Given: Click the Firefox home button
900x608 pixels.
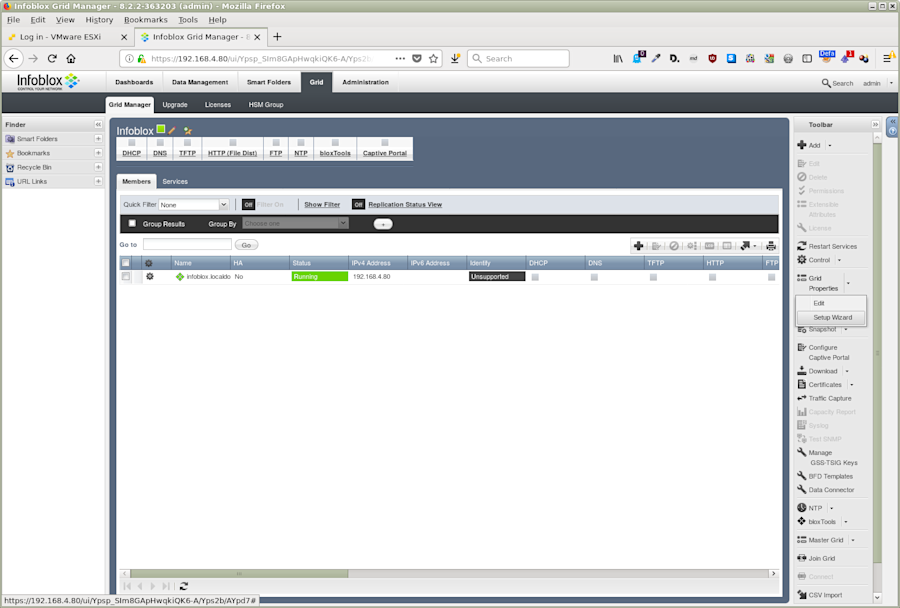Looking at the screenshot, I should 71,59.
